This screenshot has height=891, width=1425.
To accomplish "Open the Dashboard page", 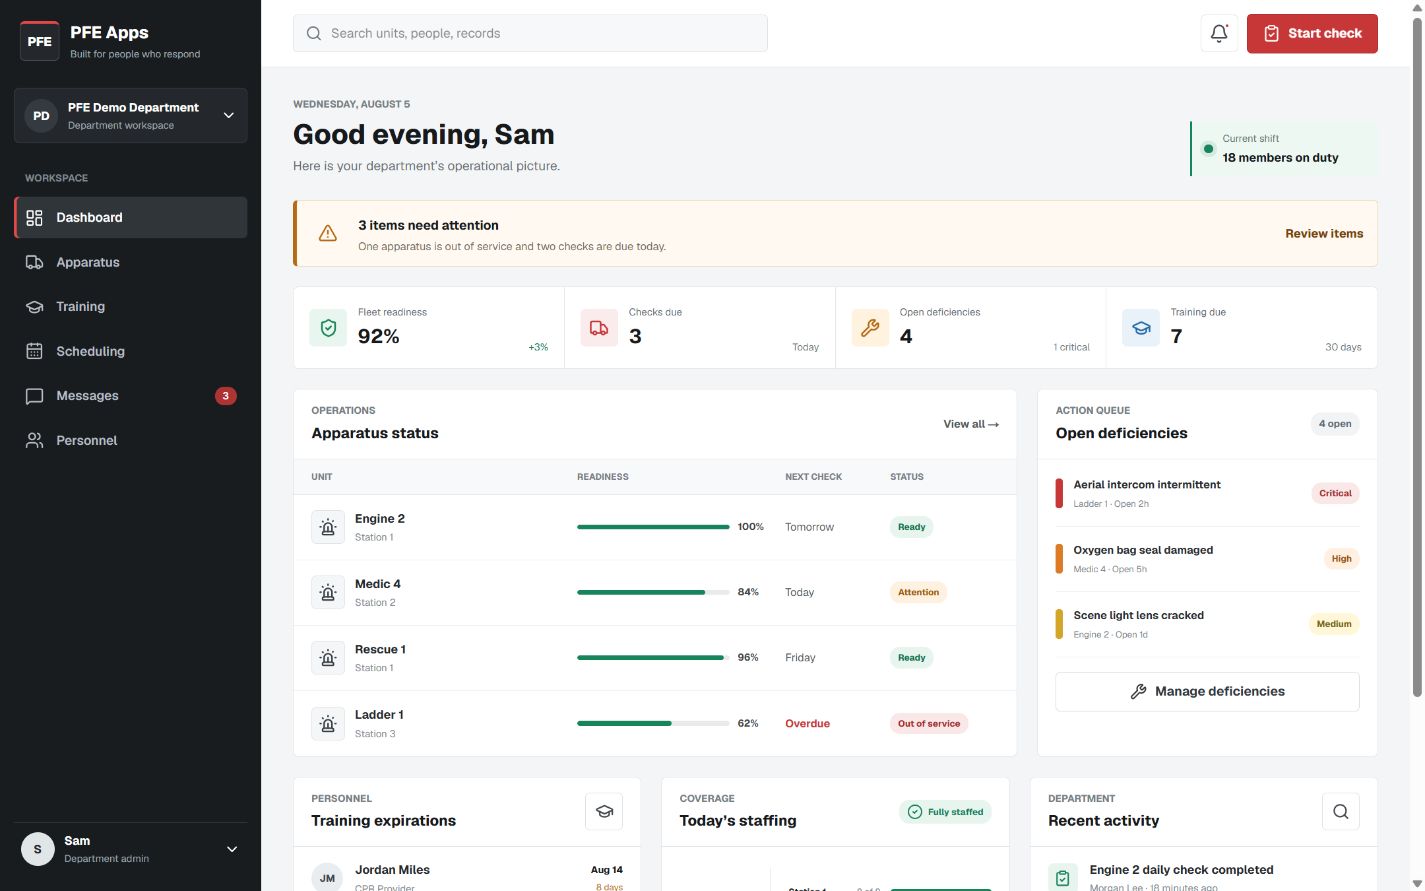I will click(131, 217).
